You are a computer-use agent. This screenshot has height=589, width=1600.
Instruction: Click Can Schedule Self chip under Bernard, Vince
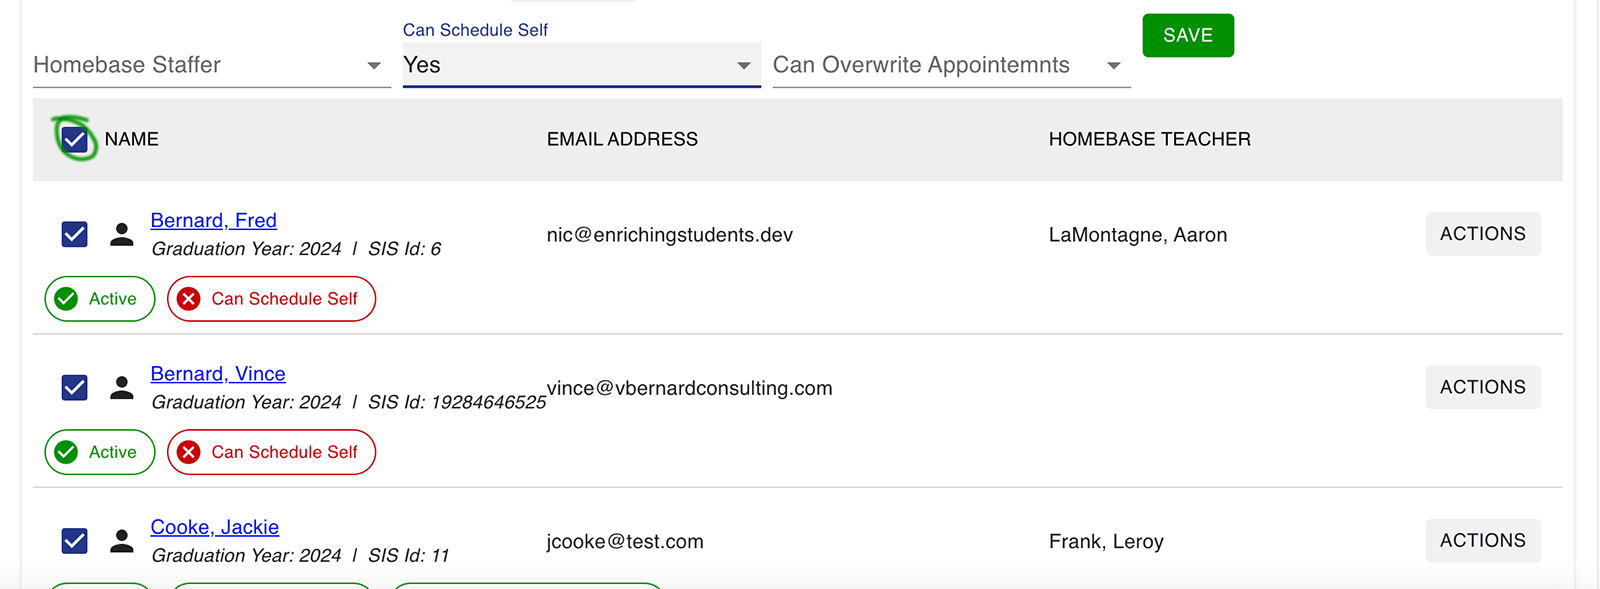click(271, 452)
